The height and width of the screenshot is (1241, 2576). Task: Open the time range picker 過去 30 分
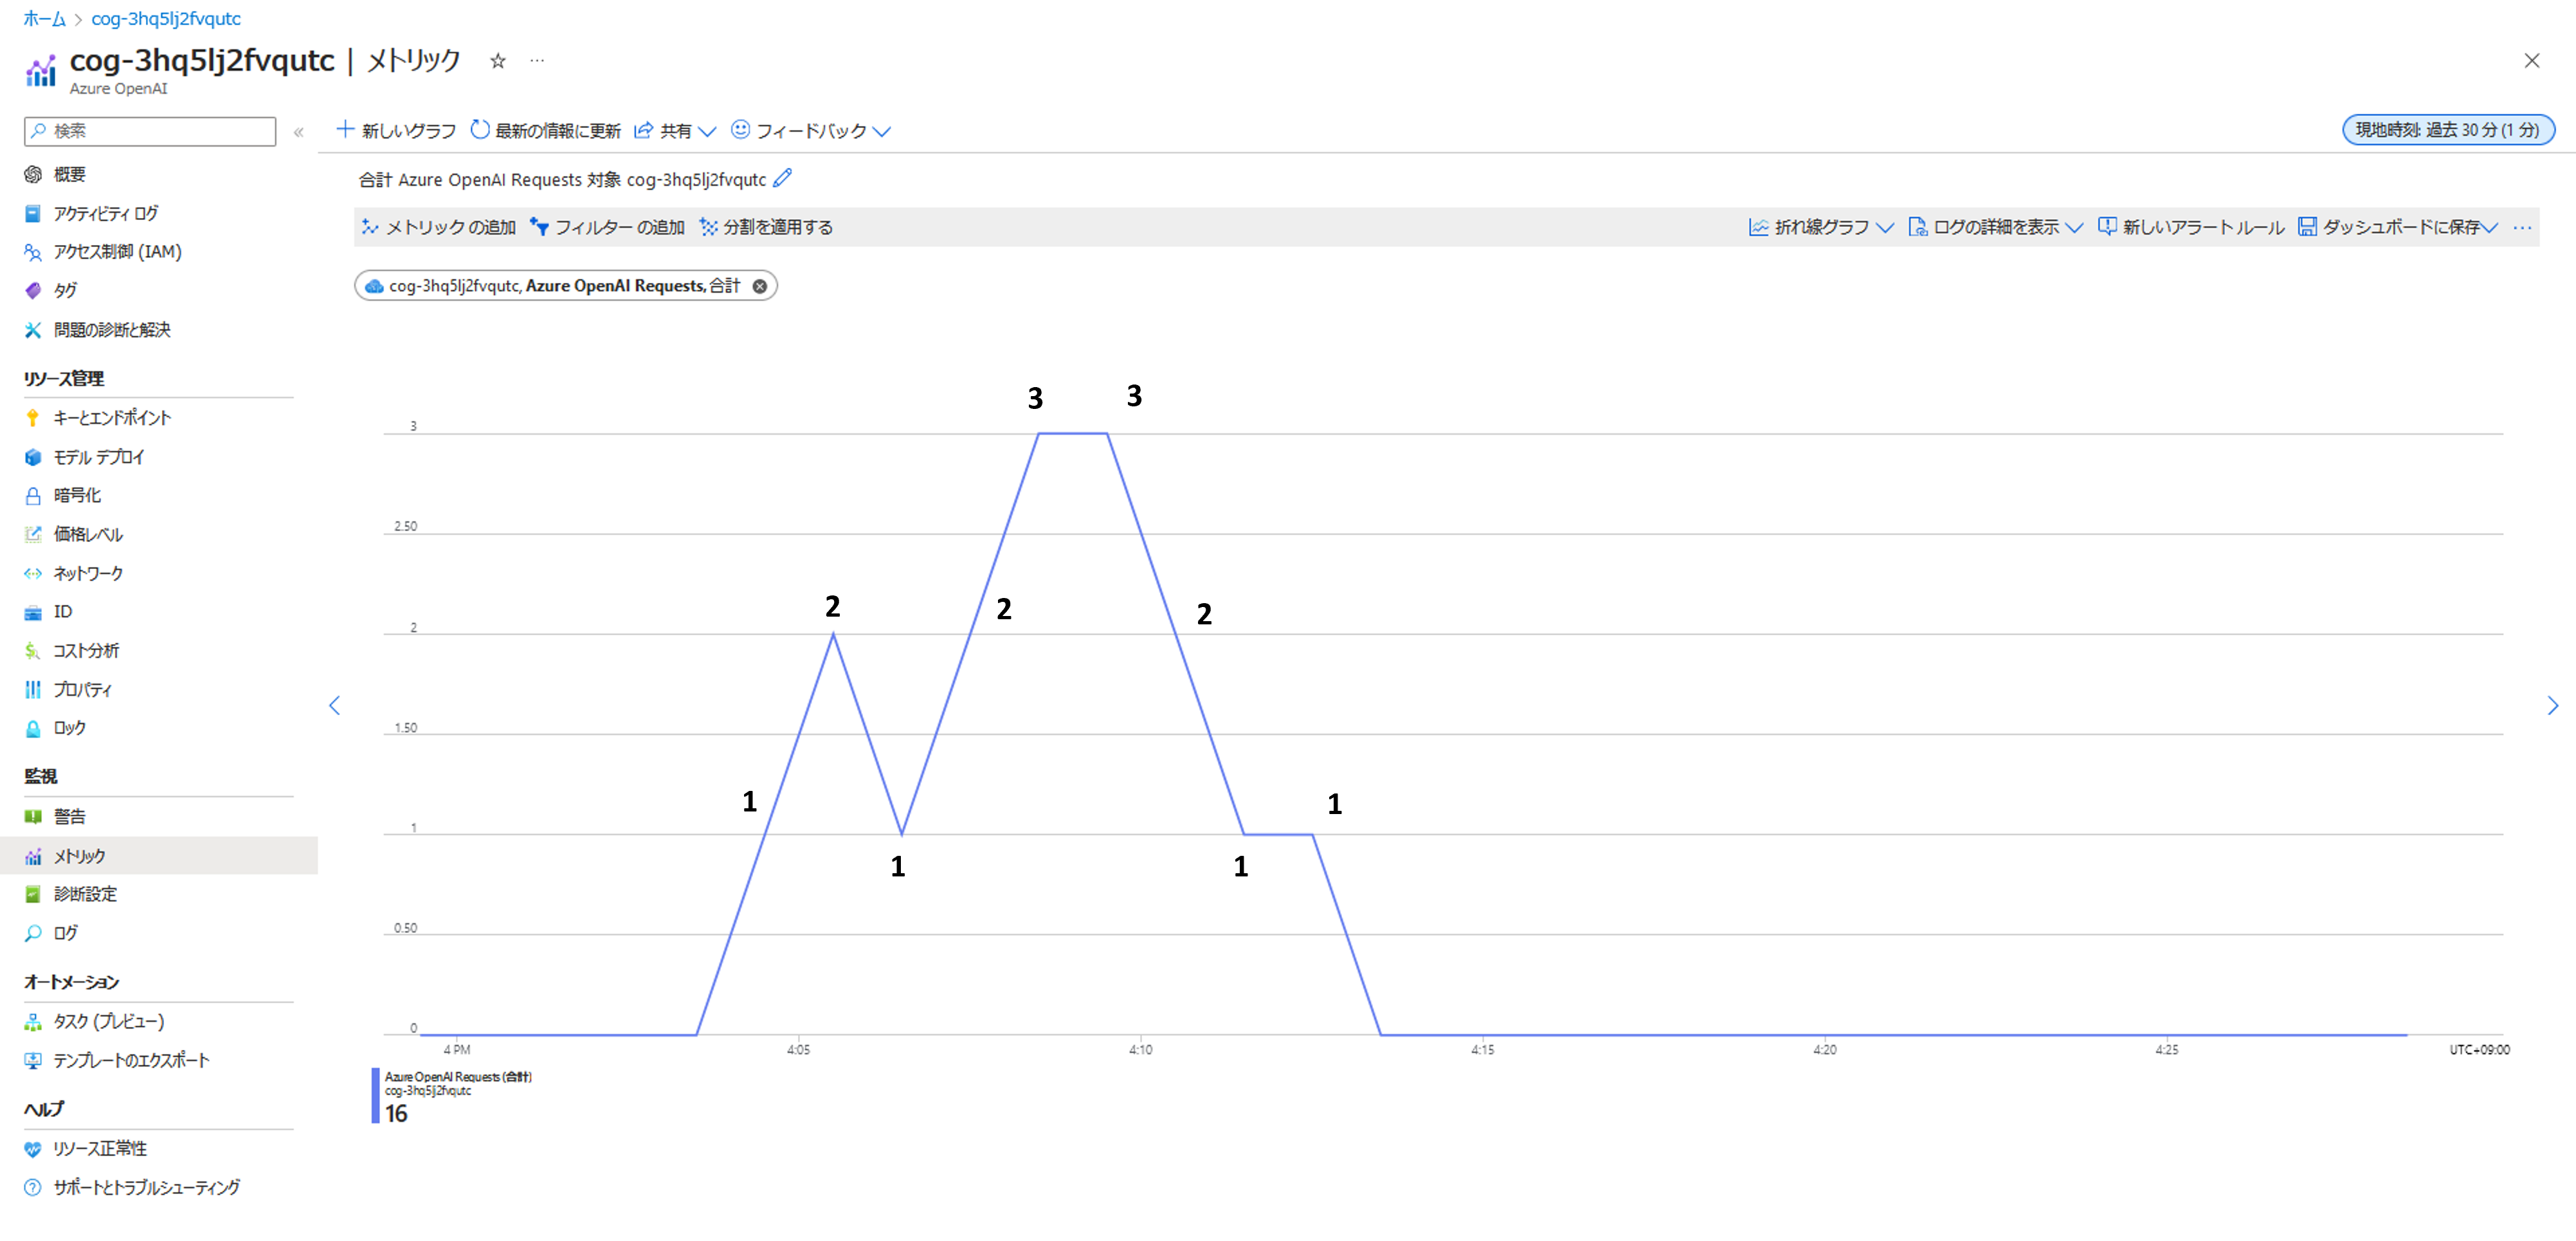pos(2448,130)
